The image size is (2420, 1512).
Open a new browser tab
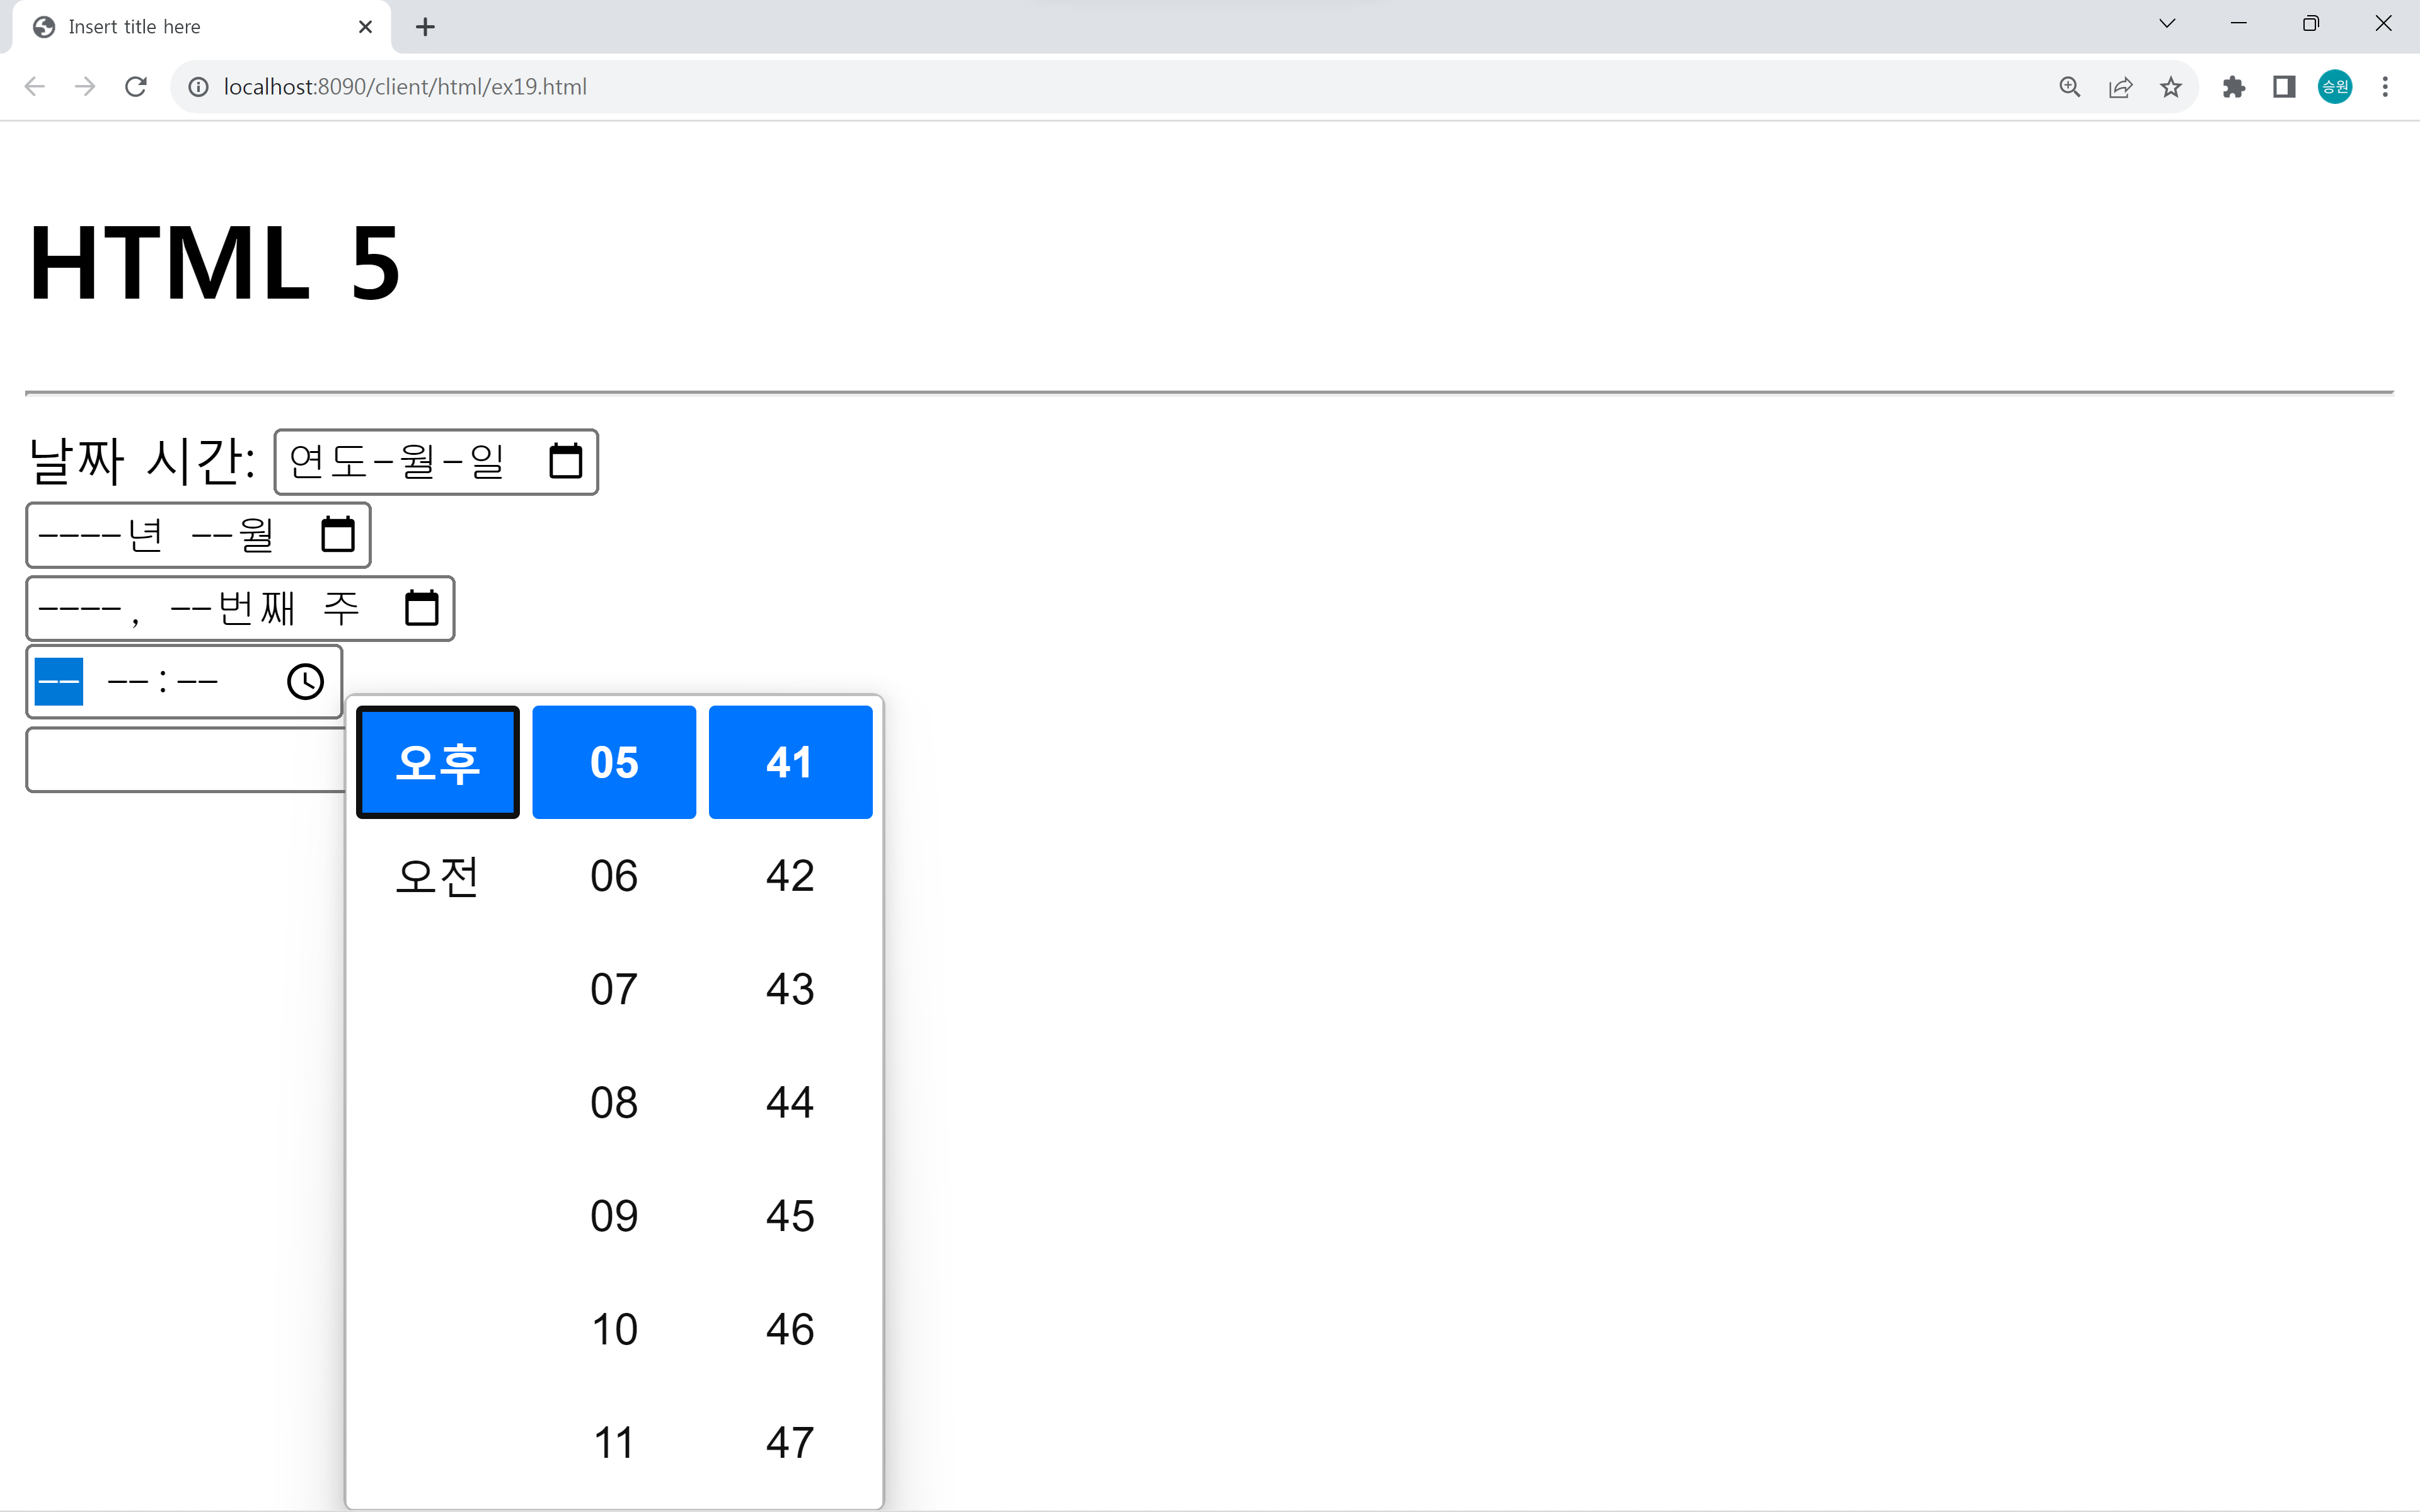425,27
